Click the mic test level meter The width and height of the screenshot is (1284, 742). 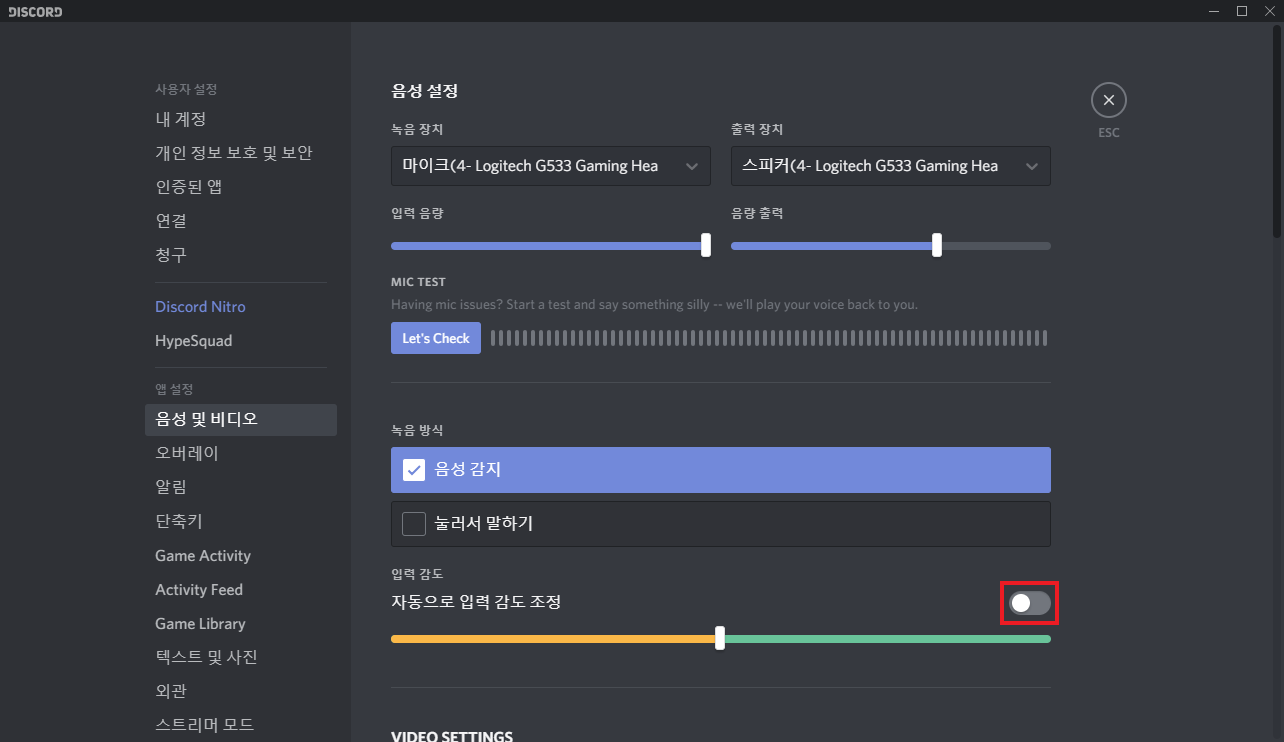coord(769,338)
